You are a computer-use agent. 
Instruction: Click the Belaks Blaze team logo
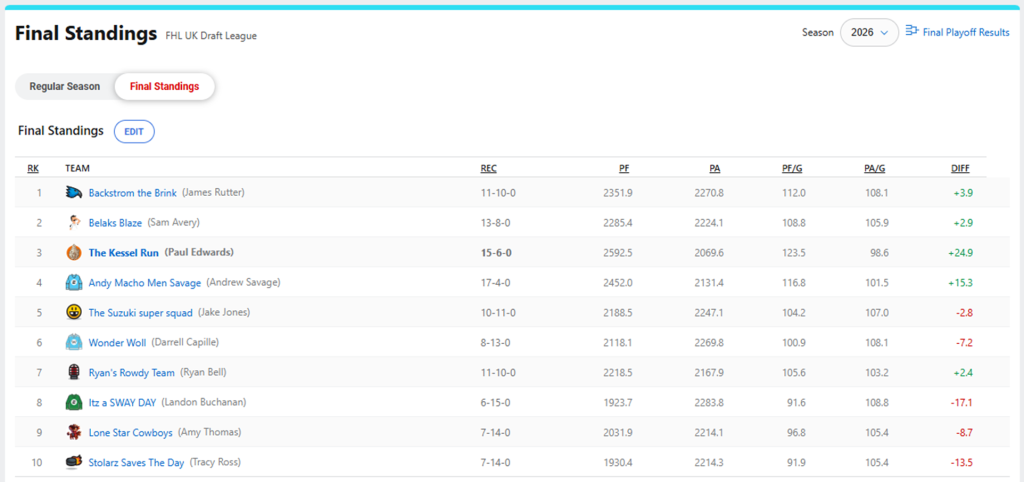click(74, 223)
